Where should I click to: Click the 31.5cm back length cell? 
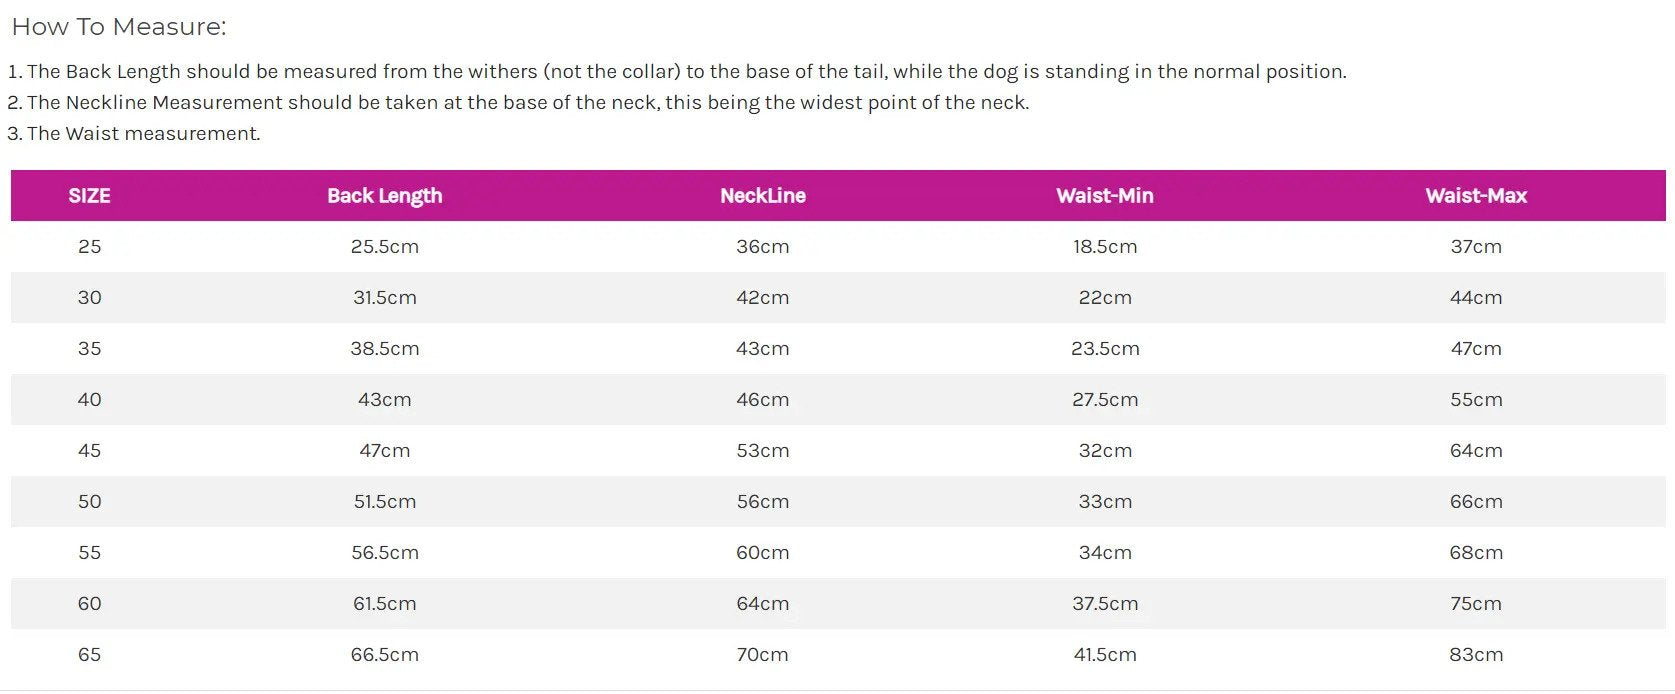pyautogui.click(x=384, y=298)
